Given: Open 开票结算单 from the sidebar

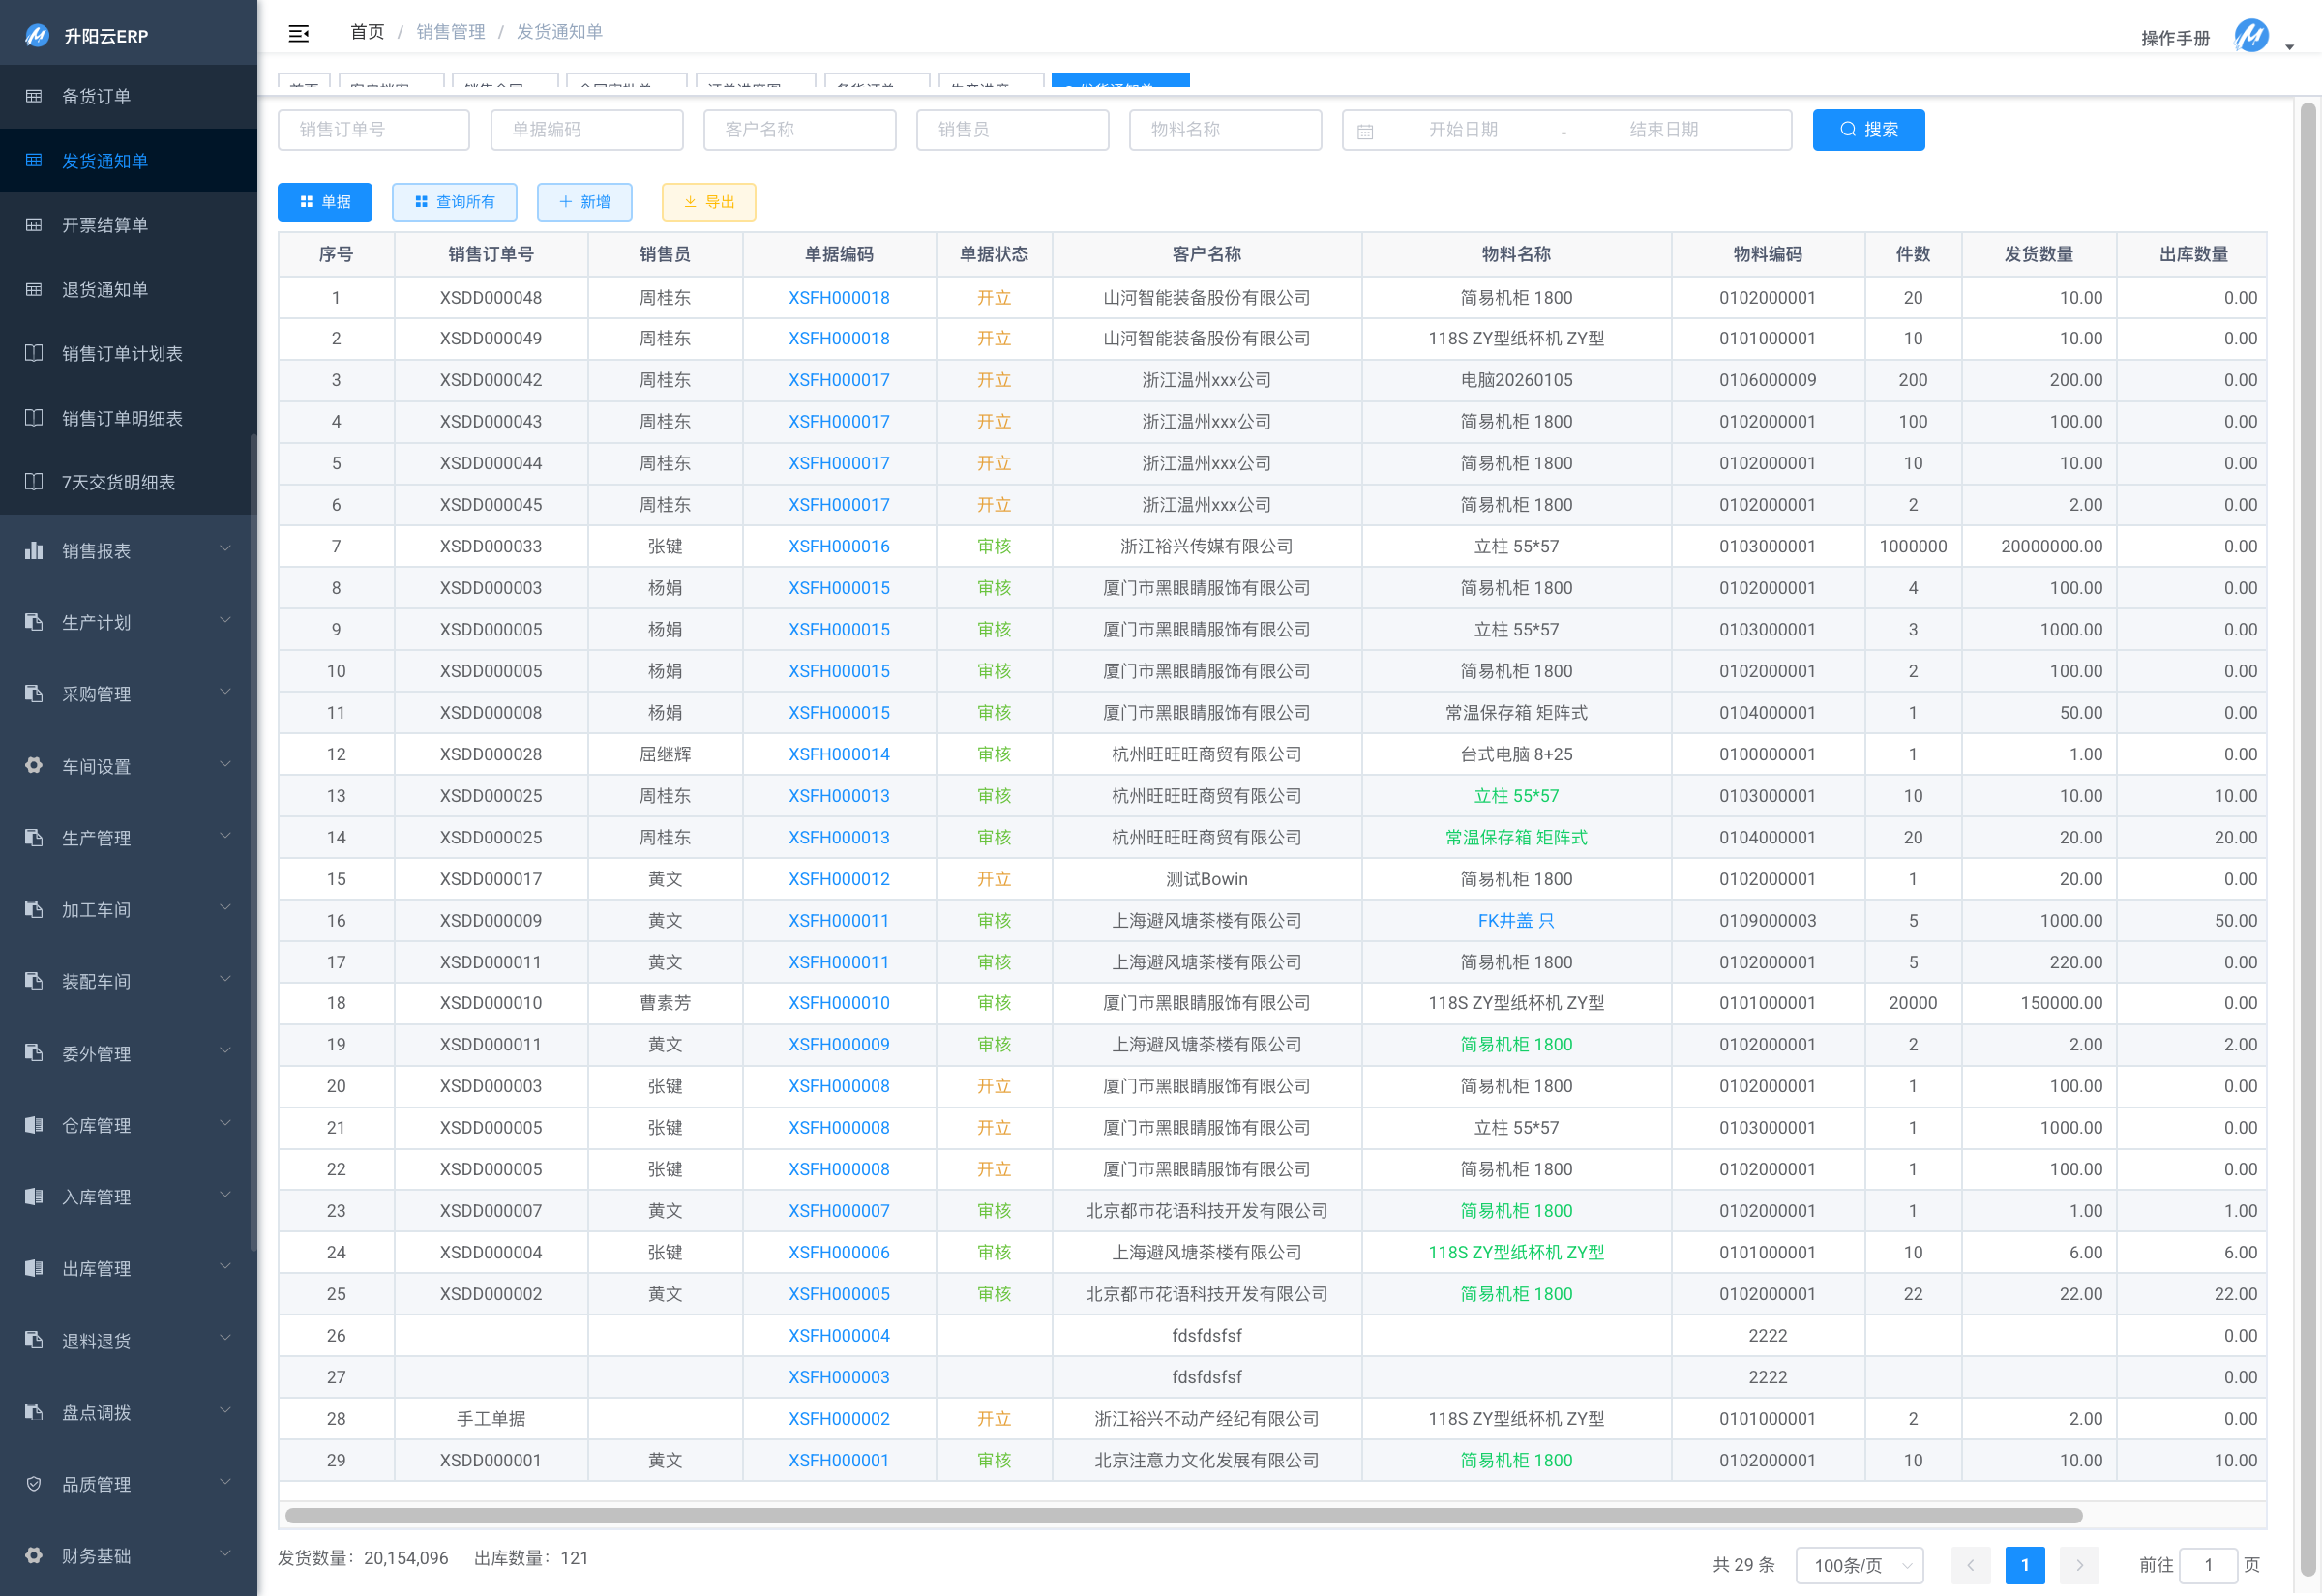Looking at the screenshot, I should click(x=104, y=225).
